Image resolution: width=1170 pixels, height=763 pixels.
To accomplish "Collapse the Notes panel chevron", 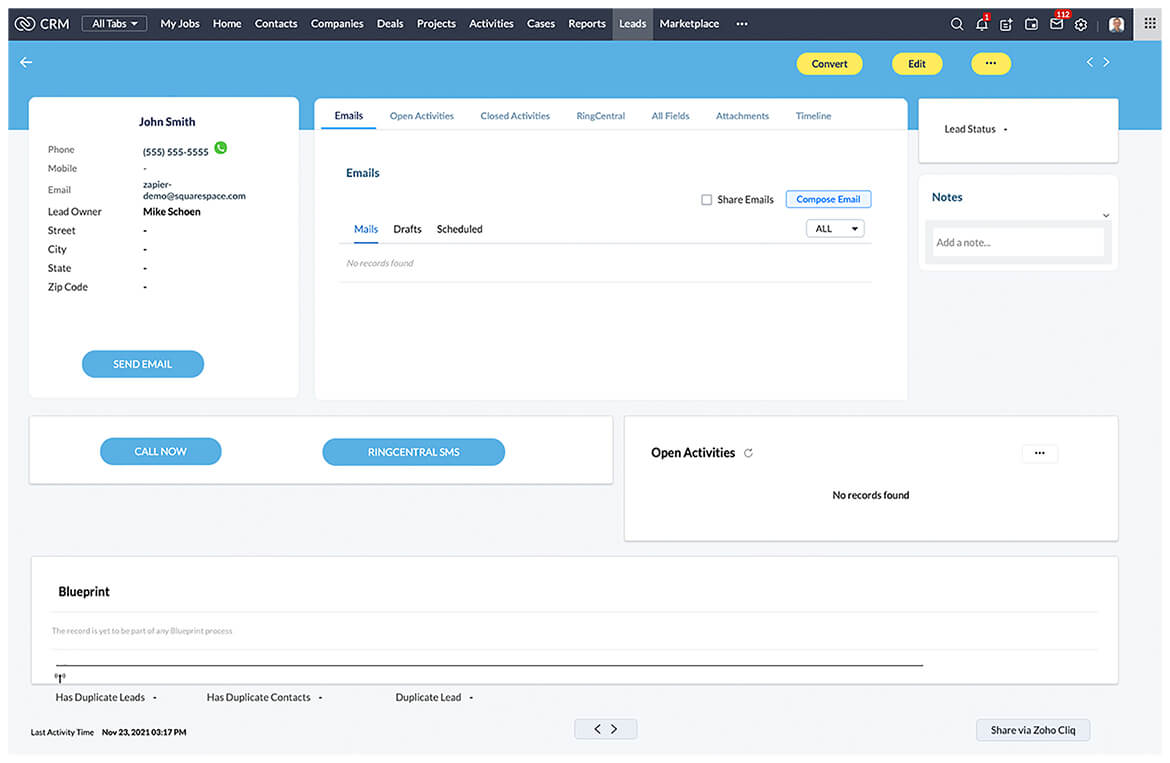I will [x=1106, y=215].
